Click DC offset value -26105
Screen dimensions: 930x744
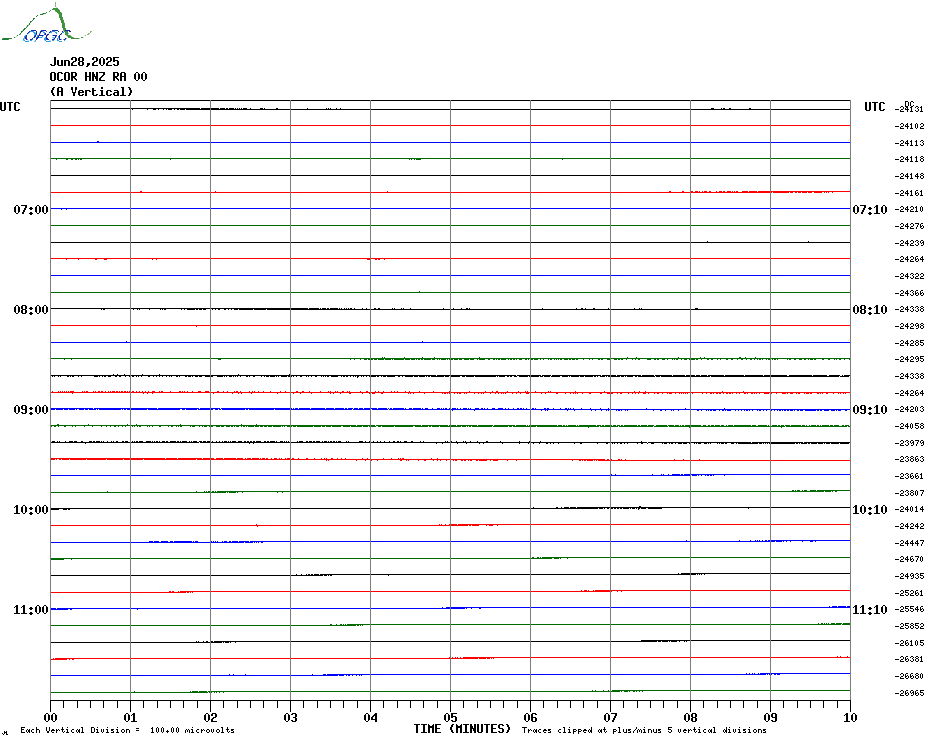point(909,643)
